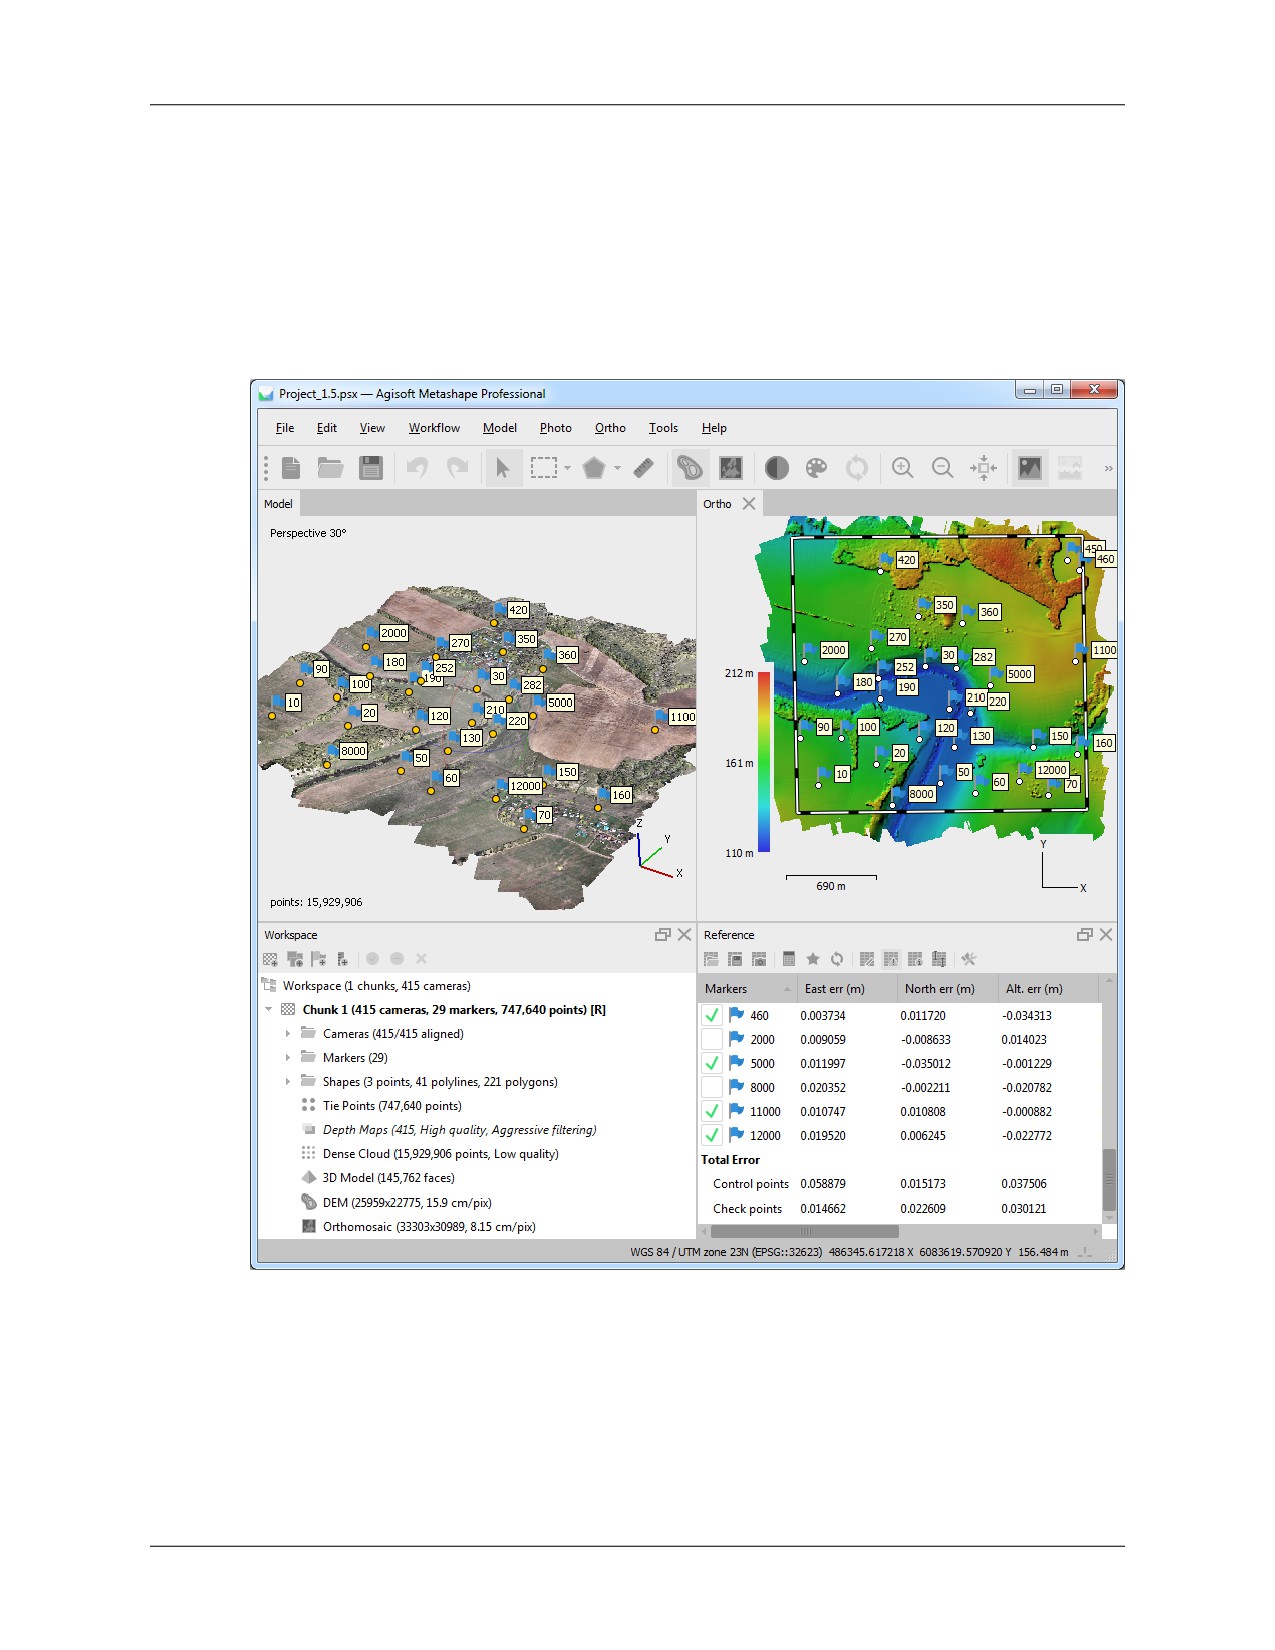Click the Update transform icon in Reference
This screenshot has width=1275, height=1650.
(837, 959)
